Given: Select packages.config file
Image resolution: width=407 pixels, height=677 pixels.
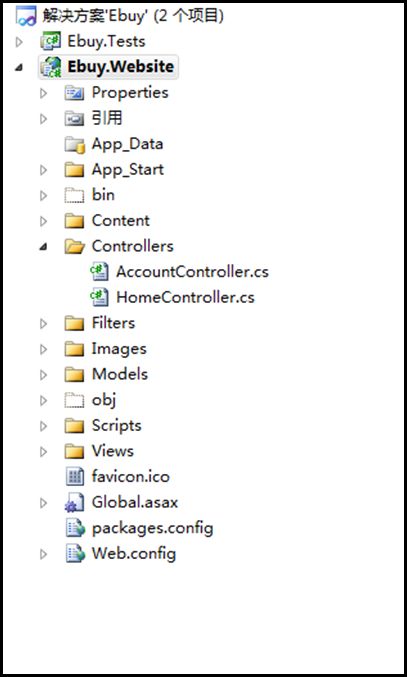Looking at the screenshot, I should (x=152, y=528).
